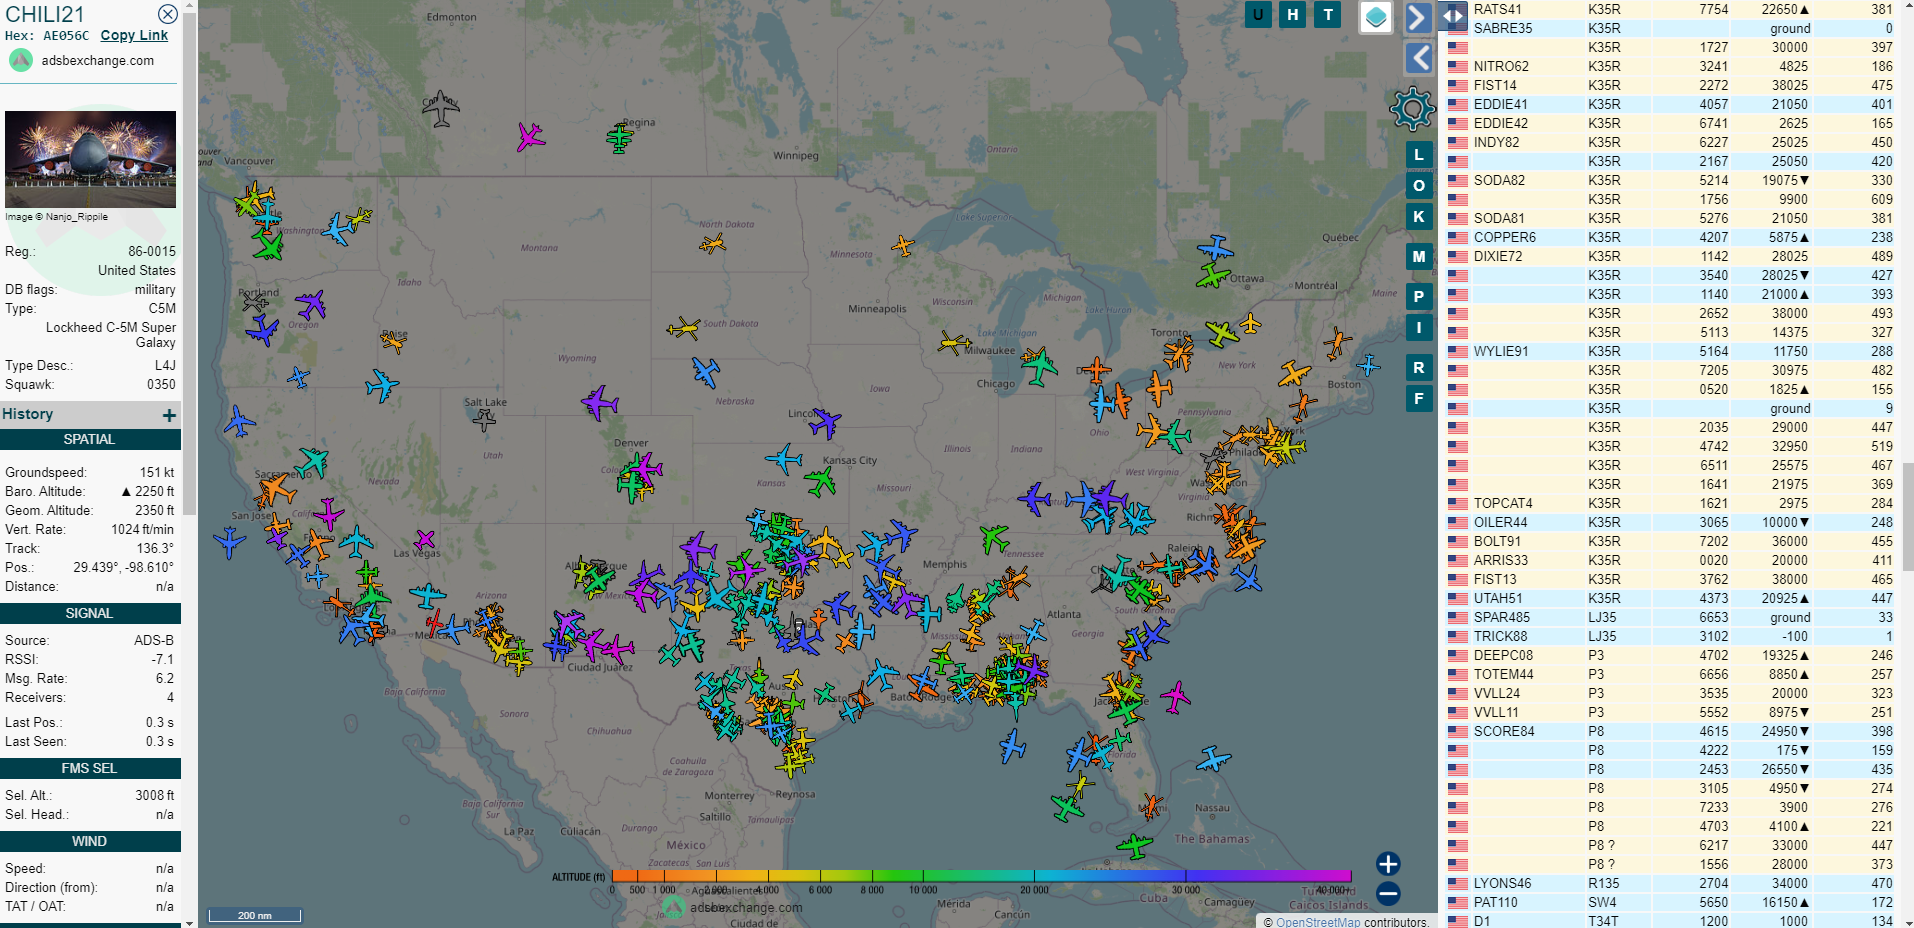Image resolution: width=1914 pixels, height=928 pixels.
Task: Open the C-5M Super Galaxy photo thumbnail
Action: pos(90,159)
